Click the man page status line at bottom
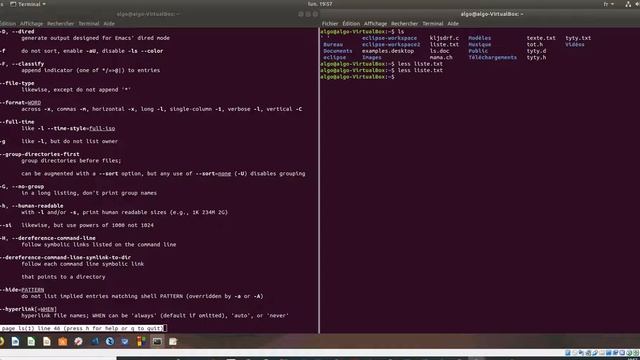Screen dimensions: 640x360 [x=83, y=328]
